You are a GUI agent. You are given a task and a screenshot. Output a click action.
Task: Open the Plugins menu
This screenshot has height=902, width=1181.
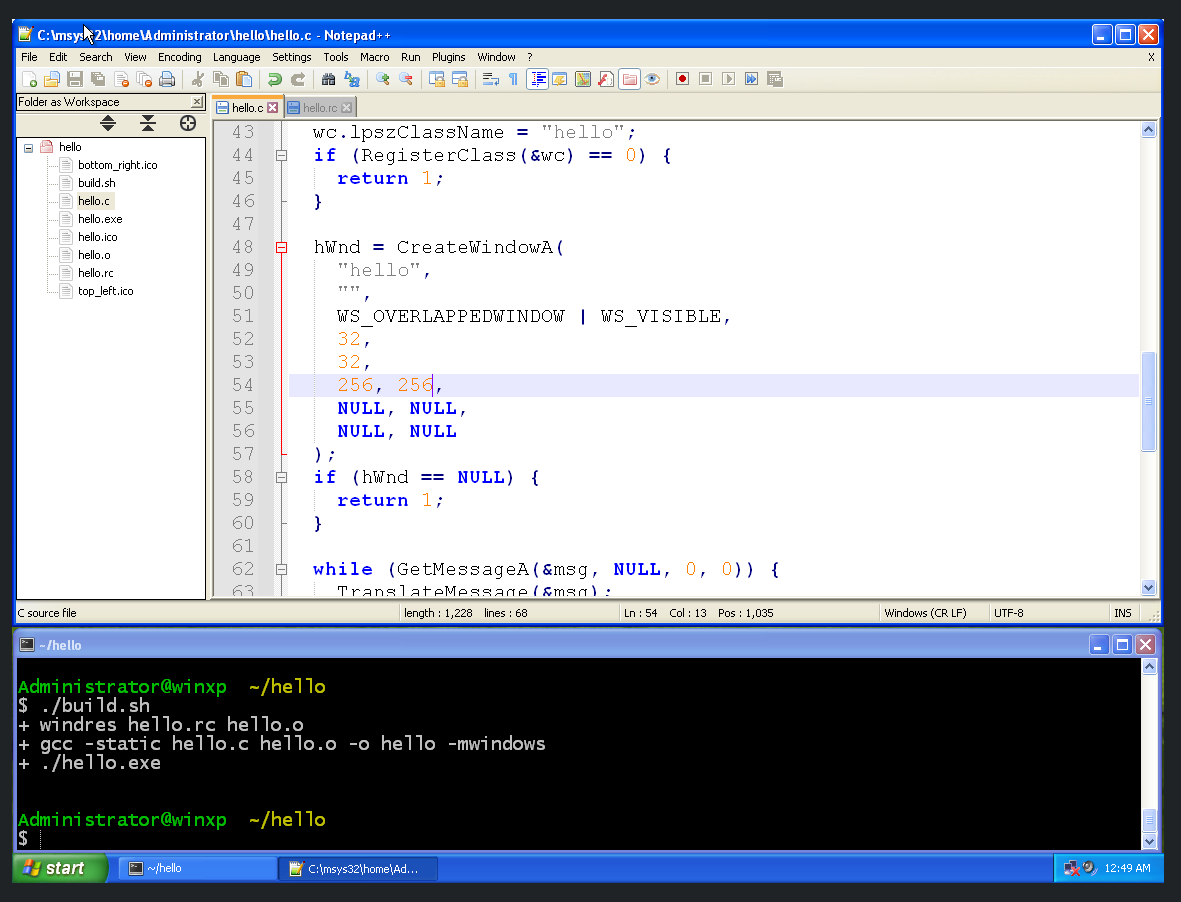pos(448,57)
